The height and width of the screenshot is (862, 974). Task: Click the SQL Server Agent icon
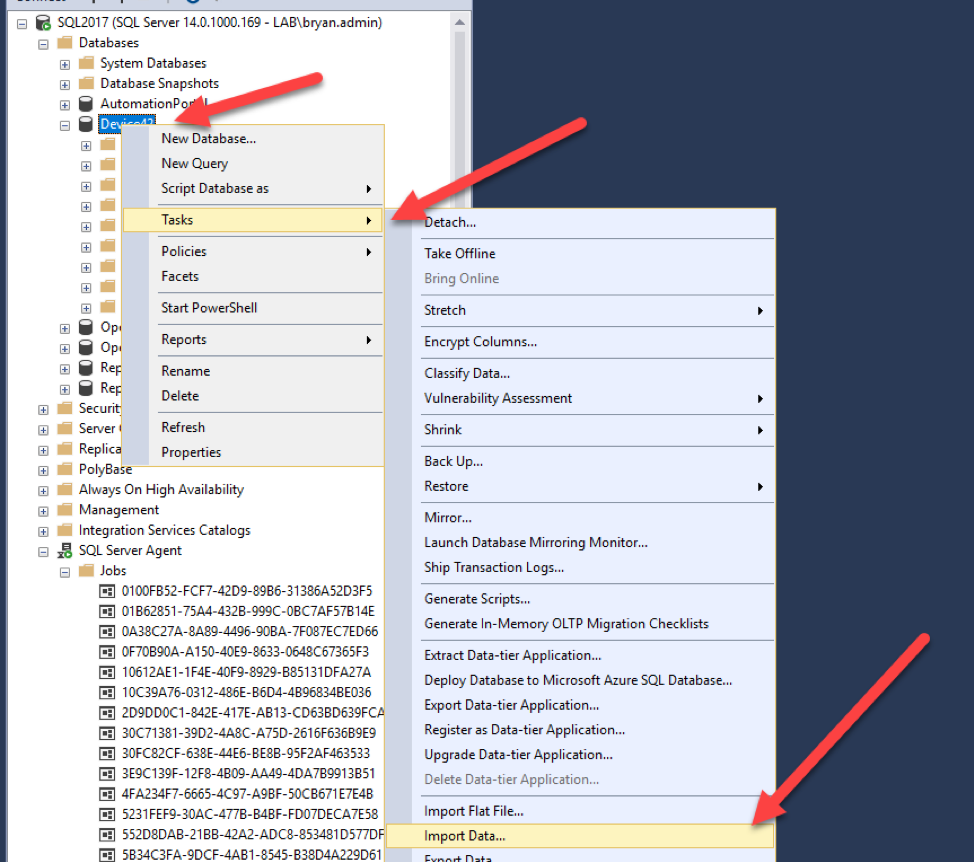click(x=65, y=551)
